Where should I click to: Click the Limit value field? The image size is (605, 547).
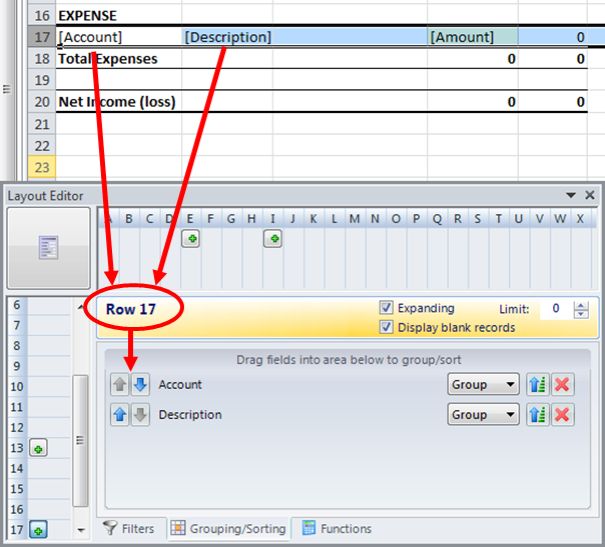pos(556,309)
